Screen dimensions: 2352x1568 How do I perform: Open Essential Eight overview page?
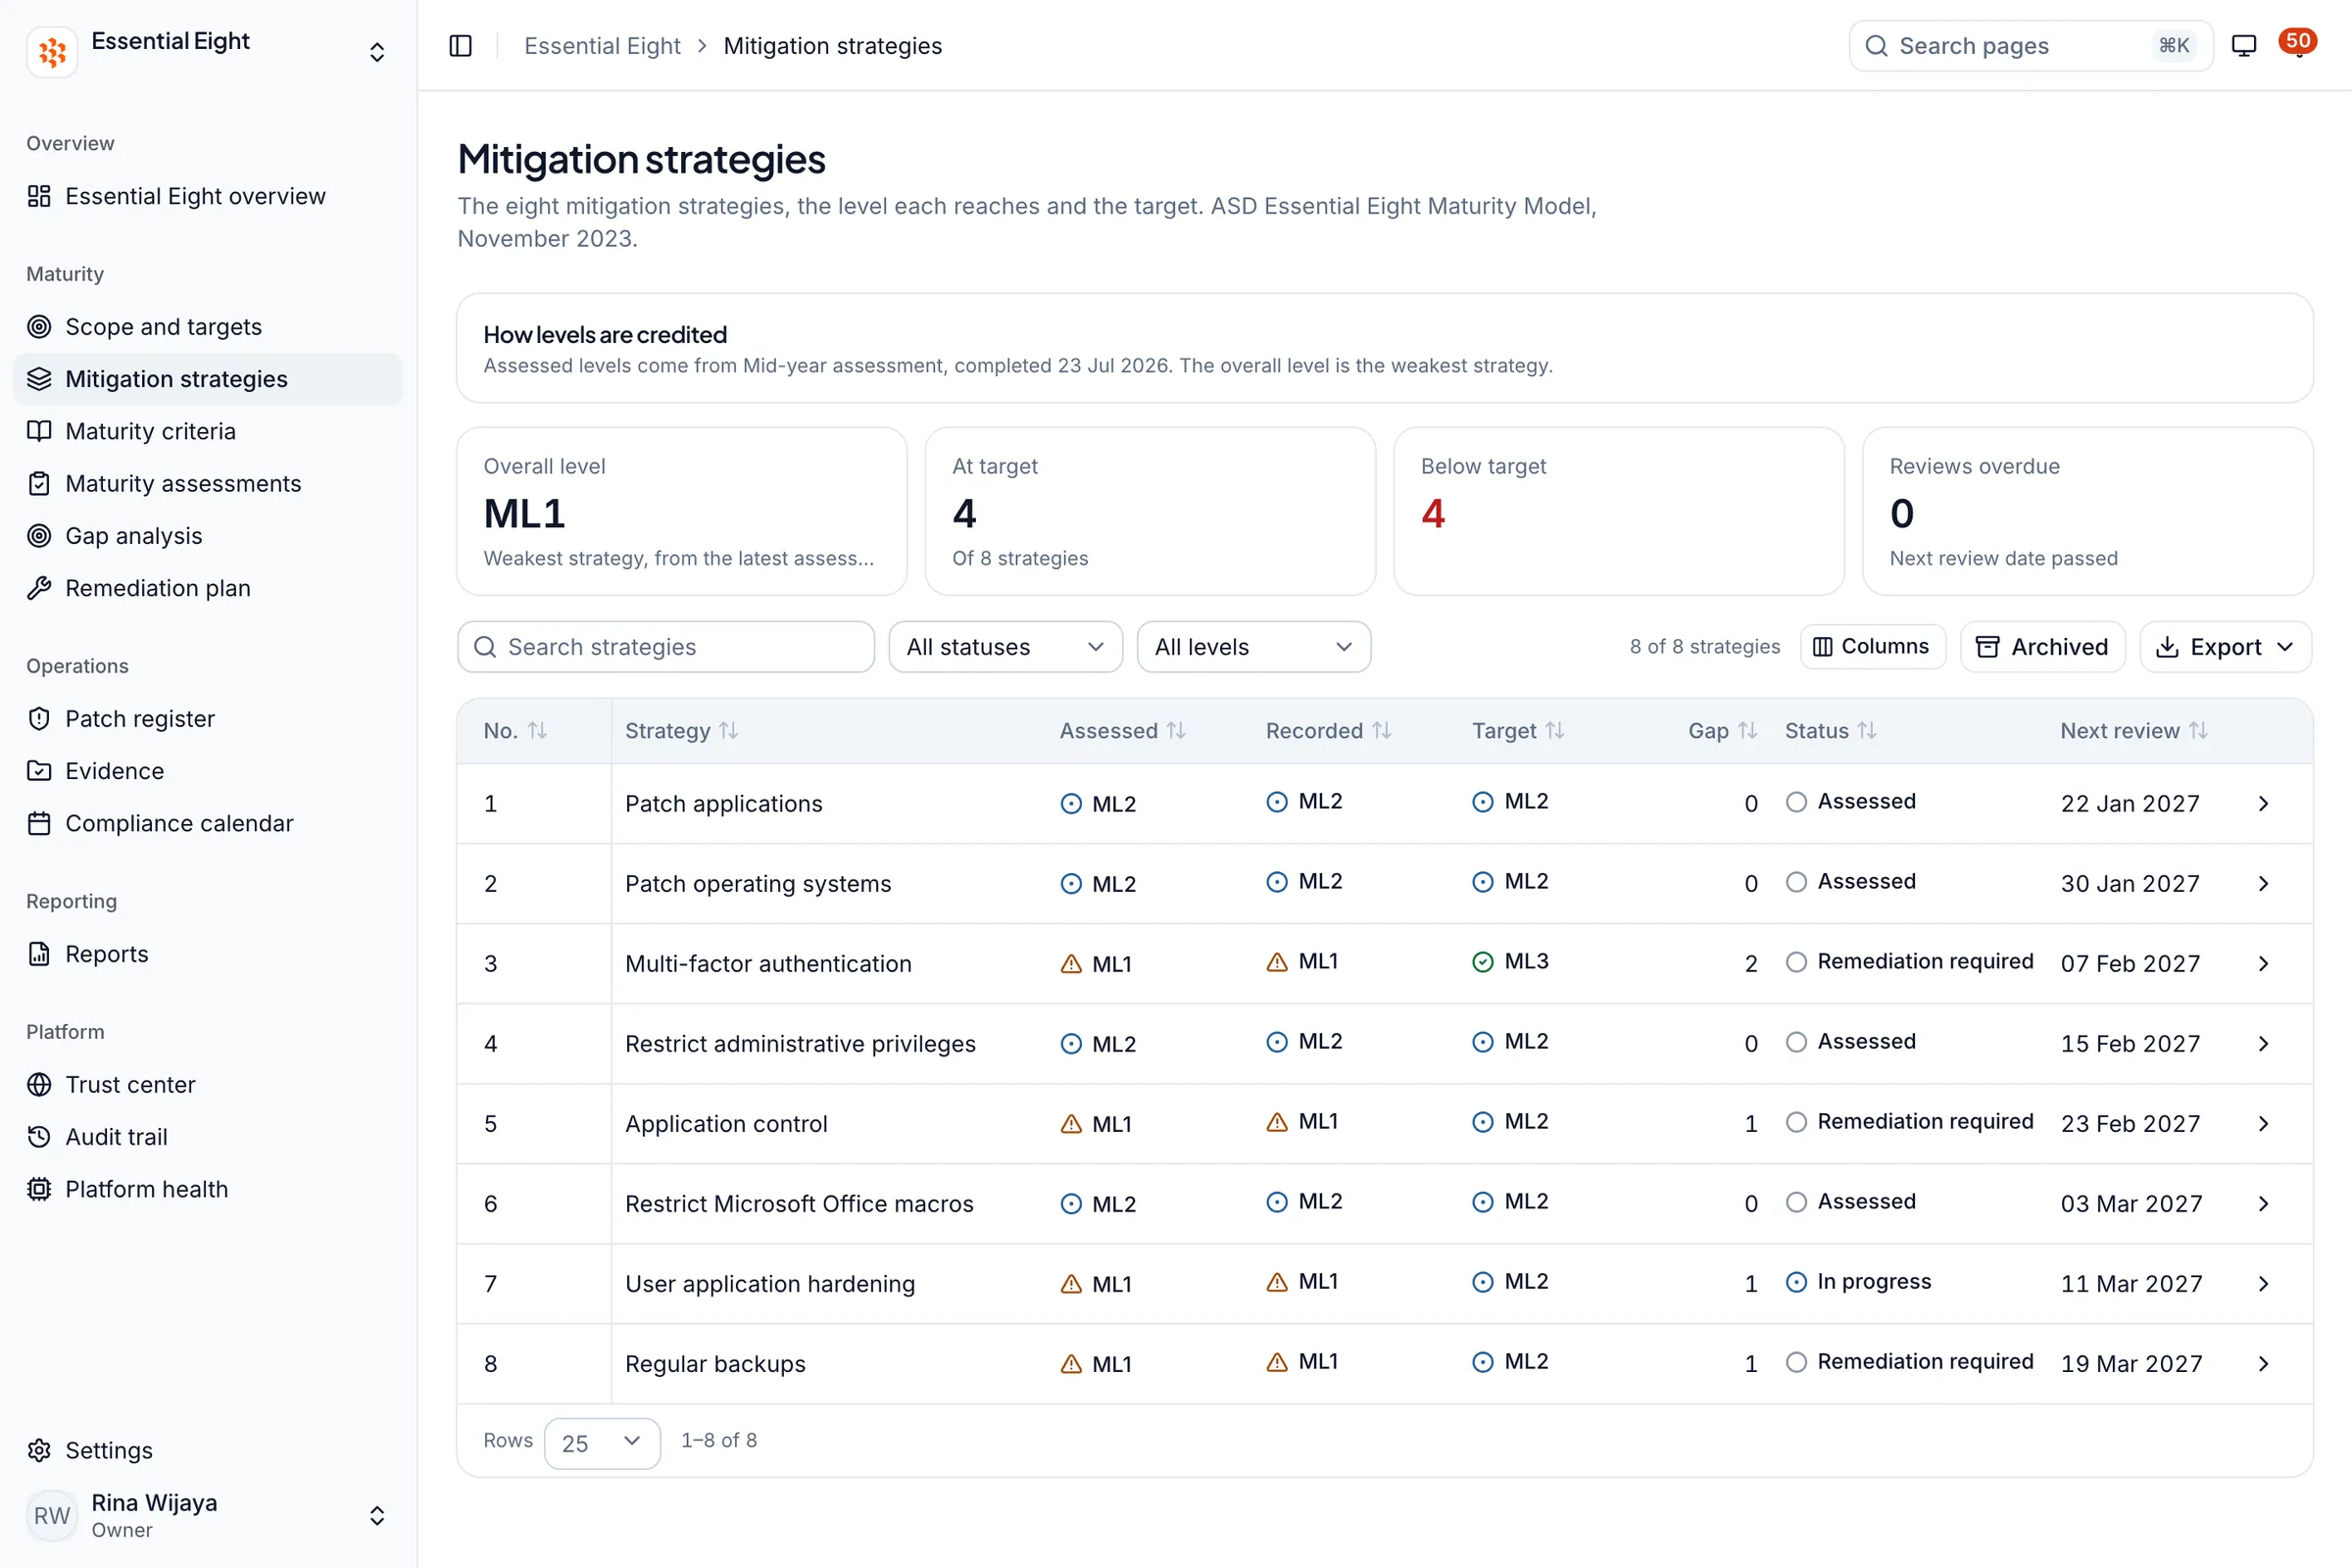[x=208, y=196]
